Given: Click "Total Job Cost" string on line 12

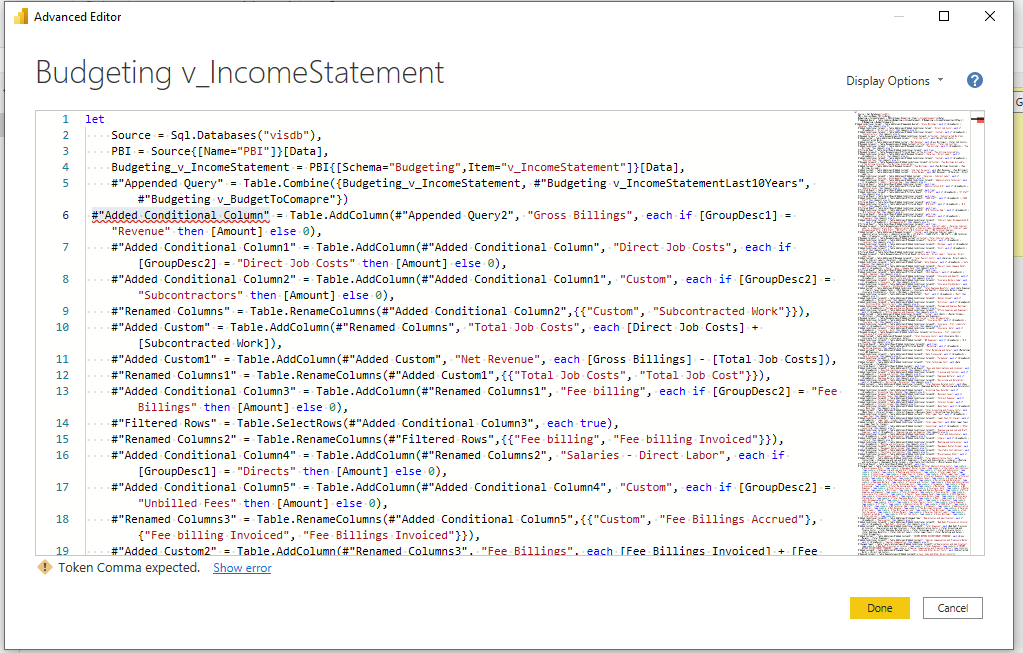Looking at the screenshot, I should coord(692,375).
